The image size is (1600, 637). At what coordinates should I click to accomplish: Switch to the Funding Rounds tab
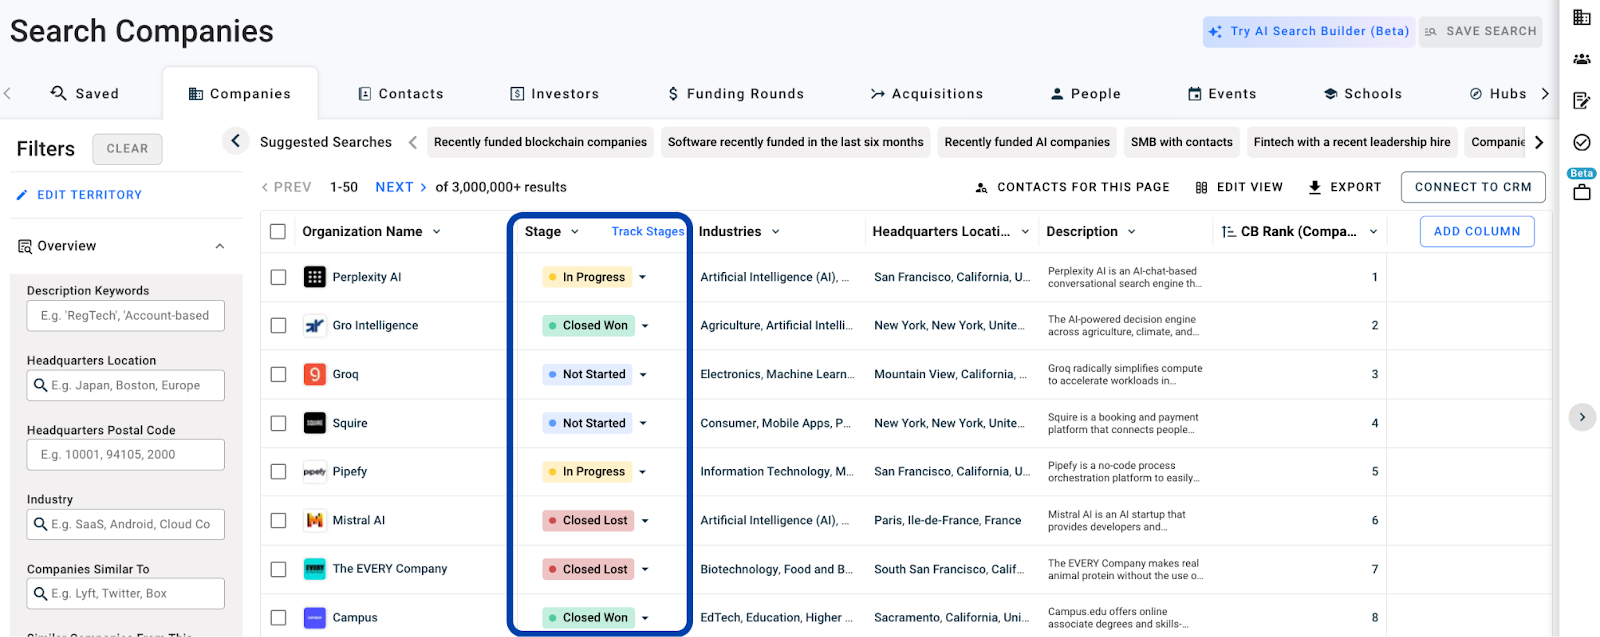[x=736, y=94]
